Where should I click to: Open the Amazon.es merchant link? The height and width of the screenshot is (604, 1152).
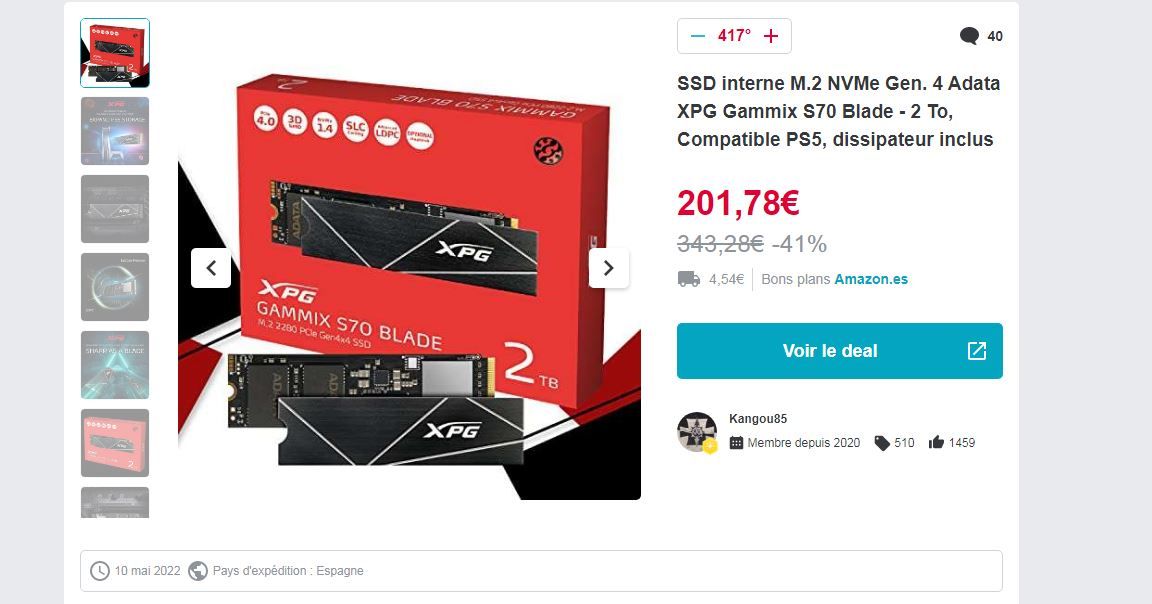click(x=871, y=279)
